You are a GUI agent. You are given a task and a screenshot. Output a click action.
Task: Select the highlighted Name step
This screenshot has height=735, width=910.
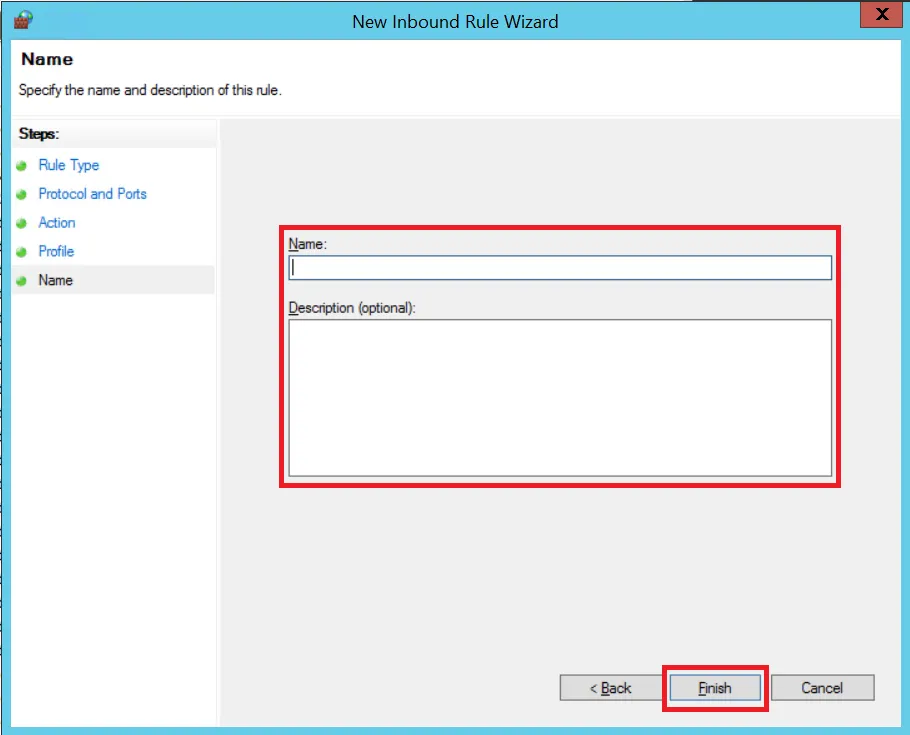pyautogui.click(x=56, y=280)
